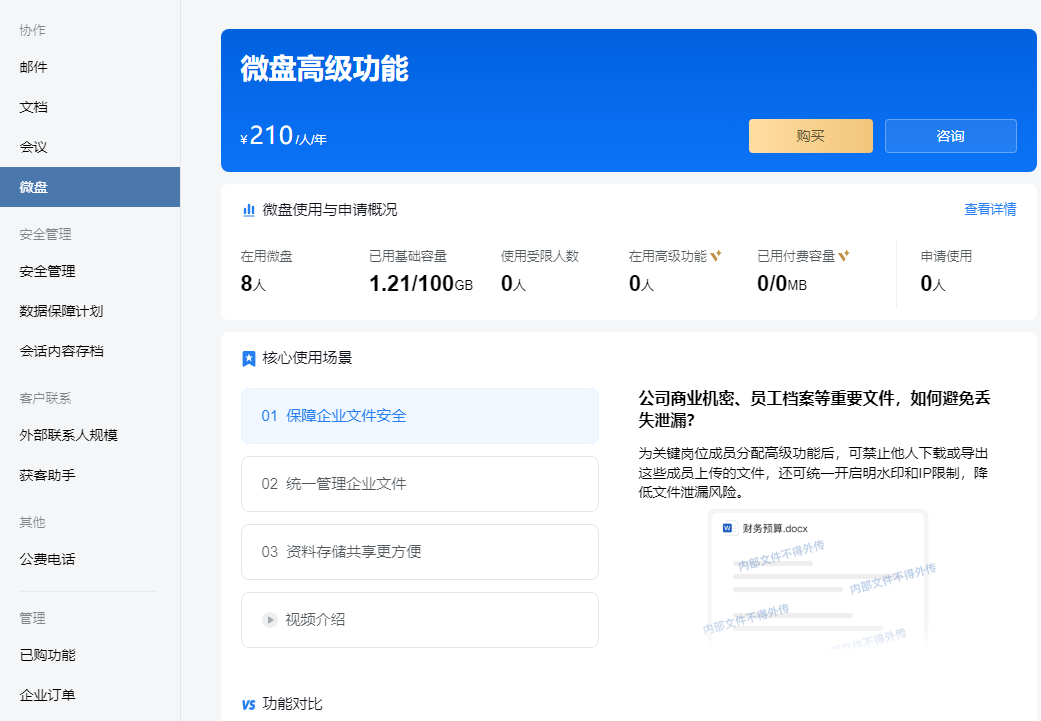This screenshot has width=1041, height=721.
Task: Open 邮件 in the sidebar
Action: tap(34, 67)
